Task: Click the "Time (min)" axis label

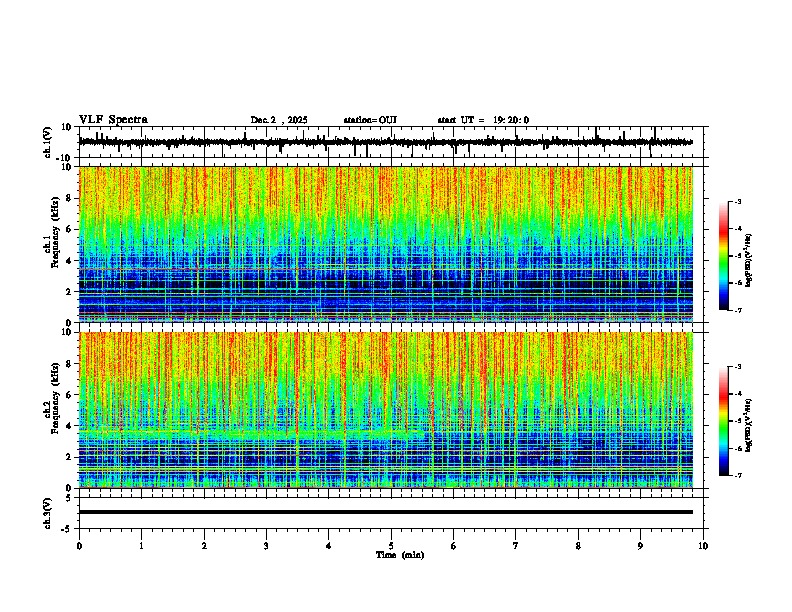Action: point(400,555)
